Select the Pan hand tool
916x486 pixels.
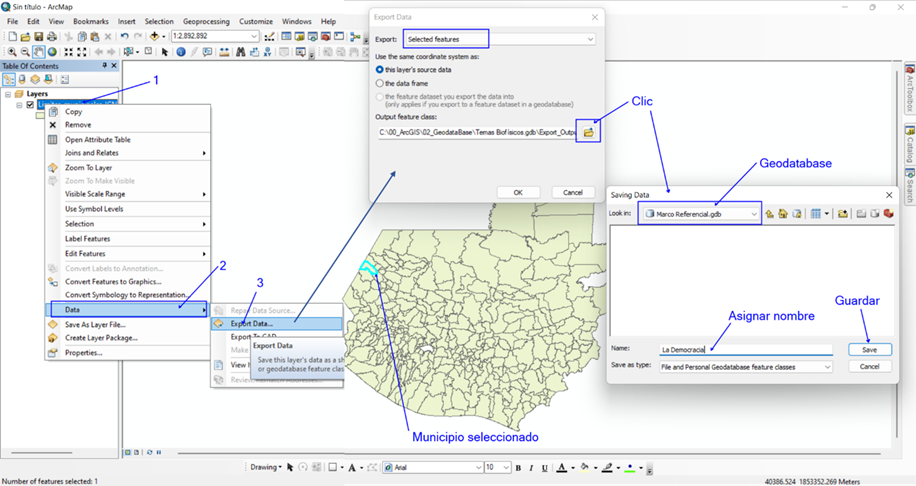coord(39,52)
